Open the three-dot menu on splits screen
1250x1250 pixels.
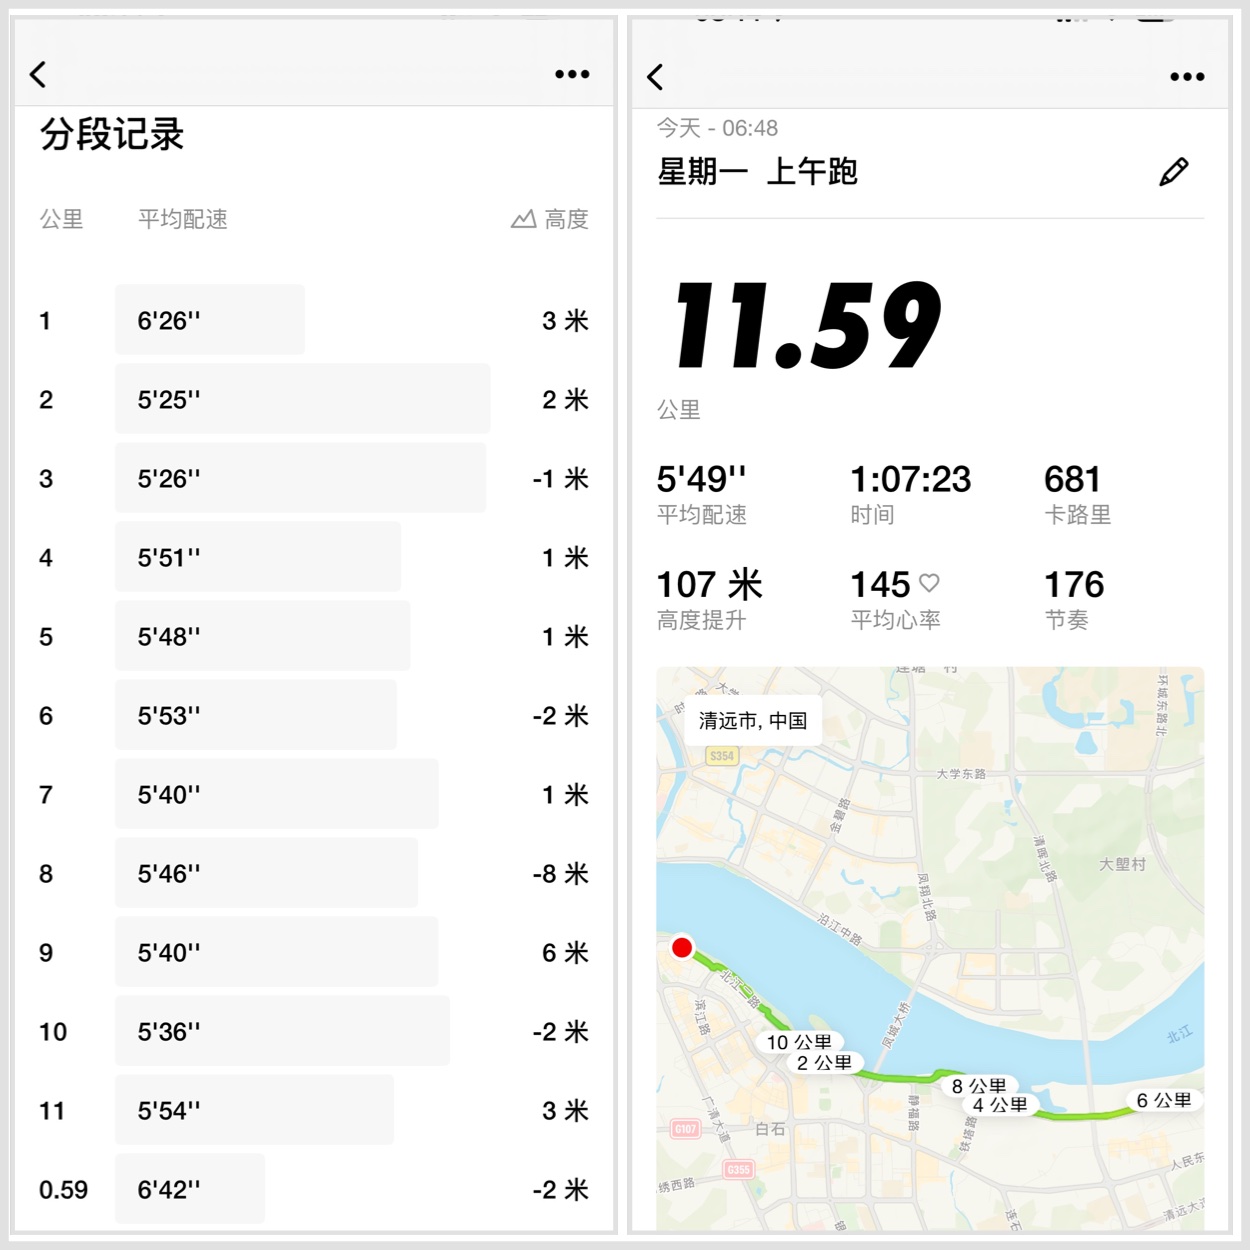coord(572,74)
